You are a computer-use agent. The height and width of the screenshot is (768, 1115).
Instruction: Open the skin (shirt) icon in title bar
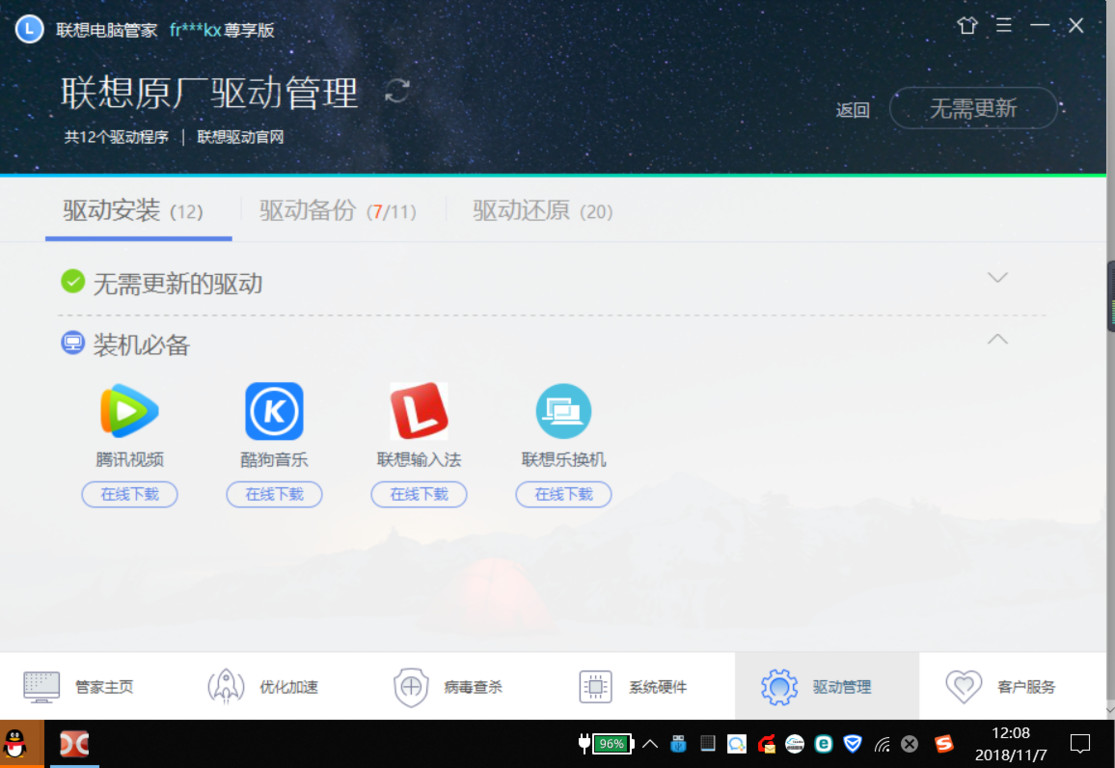[x=967, y=26]
